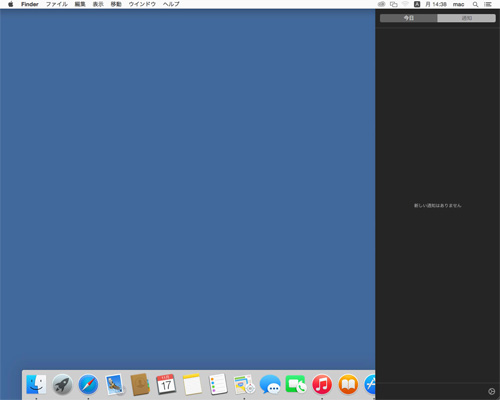Switch to the 通知 tab
Screen dimensions: 500x400
coord(467,18)
